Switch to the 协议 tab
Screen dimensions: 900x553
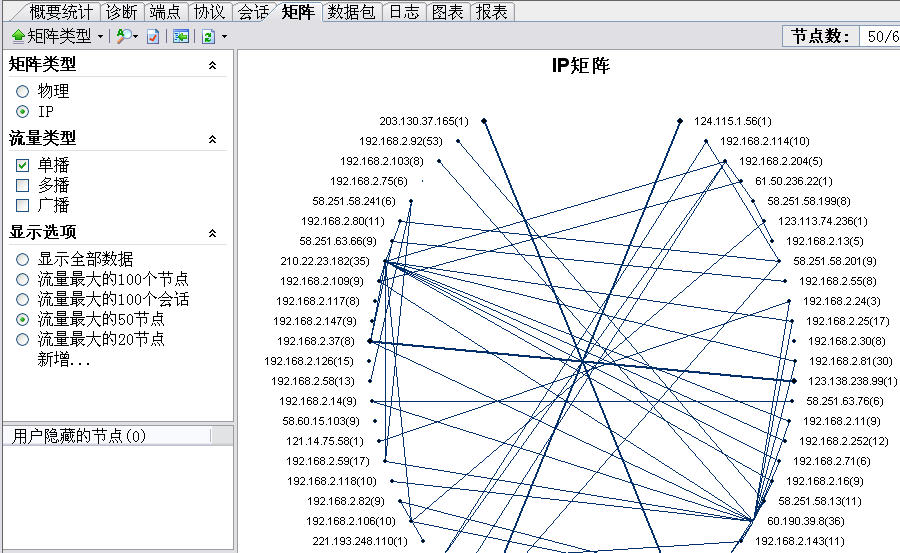(209, 12)
